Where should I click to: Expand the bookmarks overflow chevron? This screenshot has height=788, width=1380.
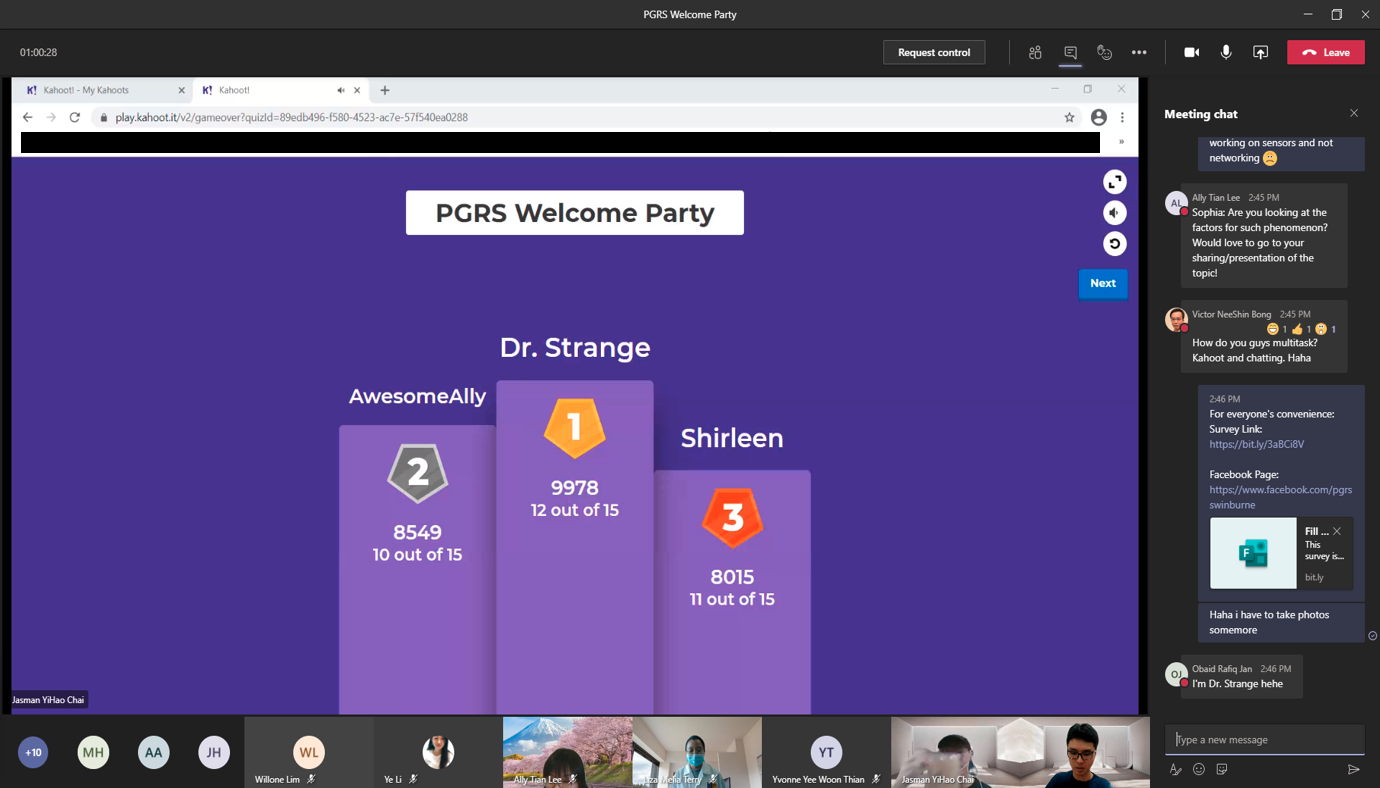[x=1121, y=142]
